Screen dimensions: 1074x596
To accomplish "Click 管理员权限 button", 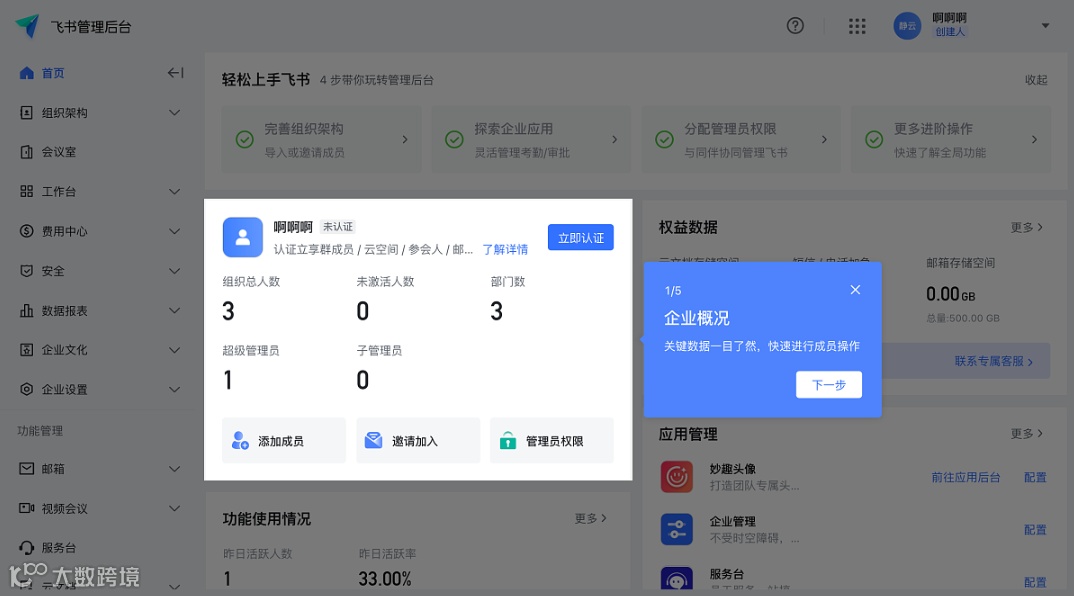I will coord(551,440).
